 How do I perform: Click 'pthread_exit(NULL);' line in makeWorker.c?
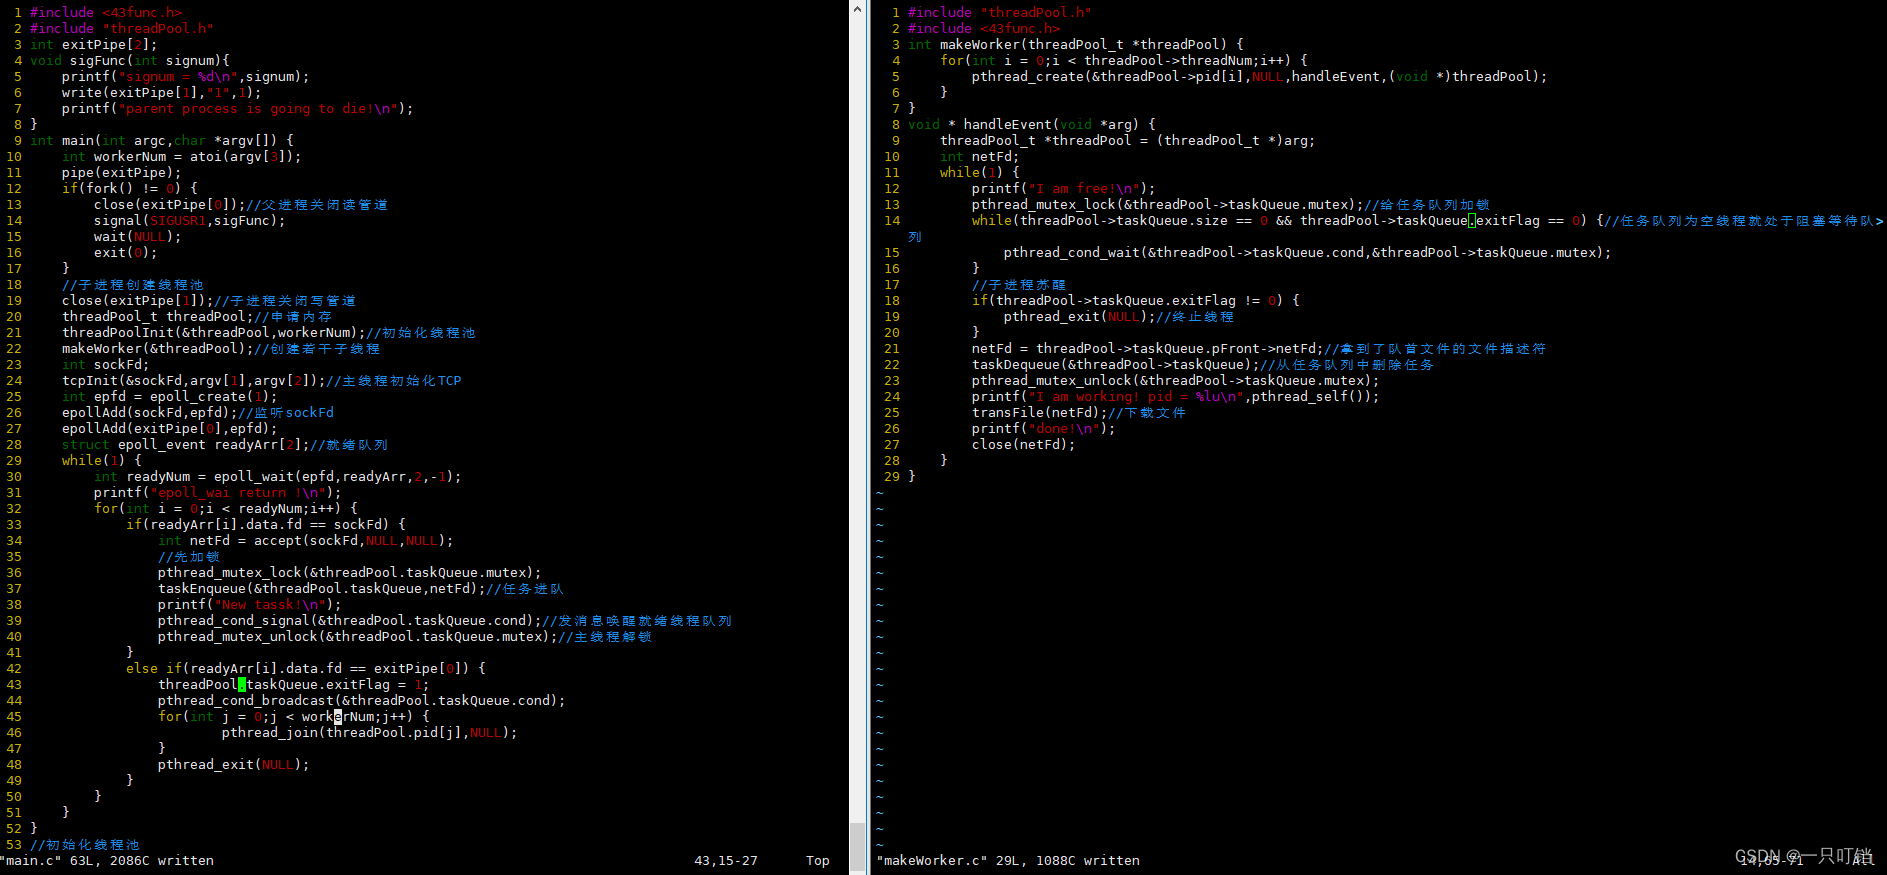[x=1119, y=316]
